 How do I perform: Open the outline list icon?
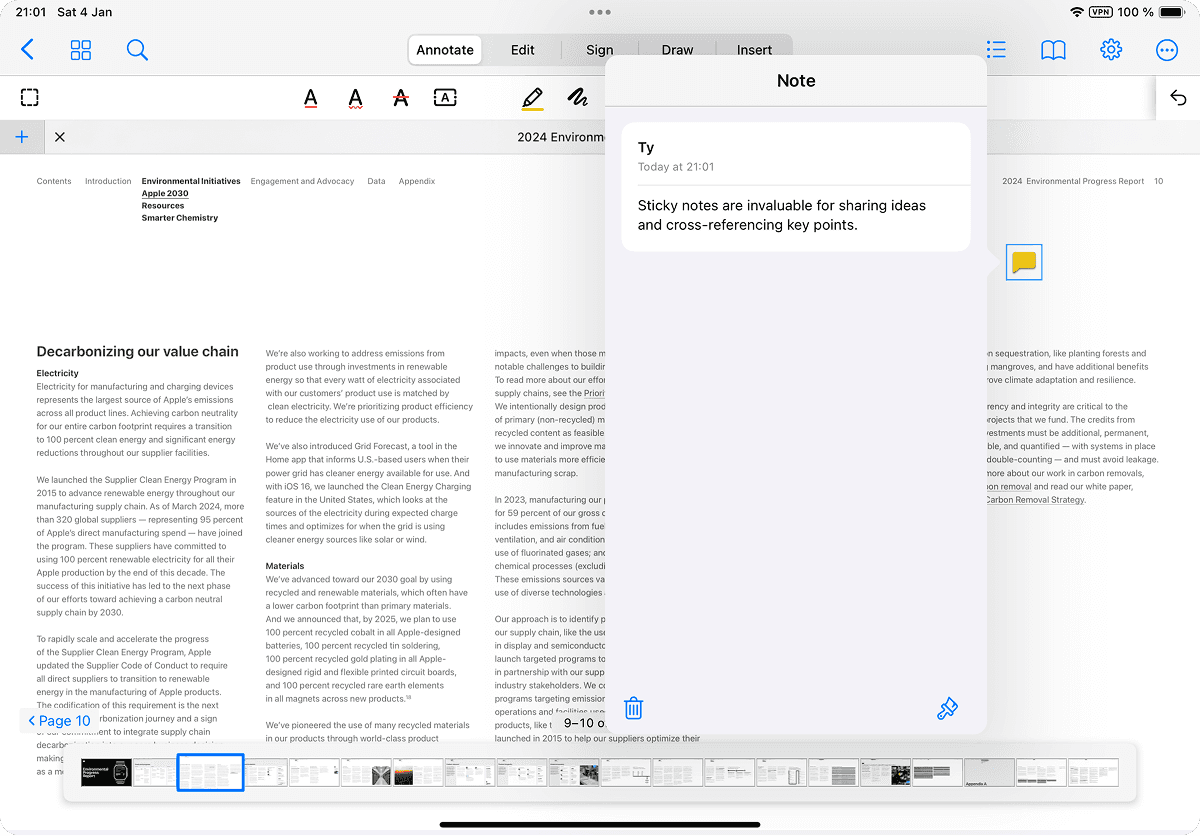[x=995, y=50]
